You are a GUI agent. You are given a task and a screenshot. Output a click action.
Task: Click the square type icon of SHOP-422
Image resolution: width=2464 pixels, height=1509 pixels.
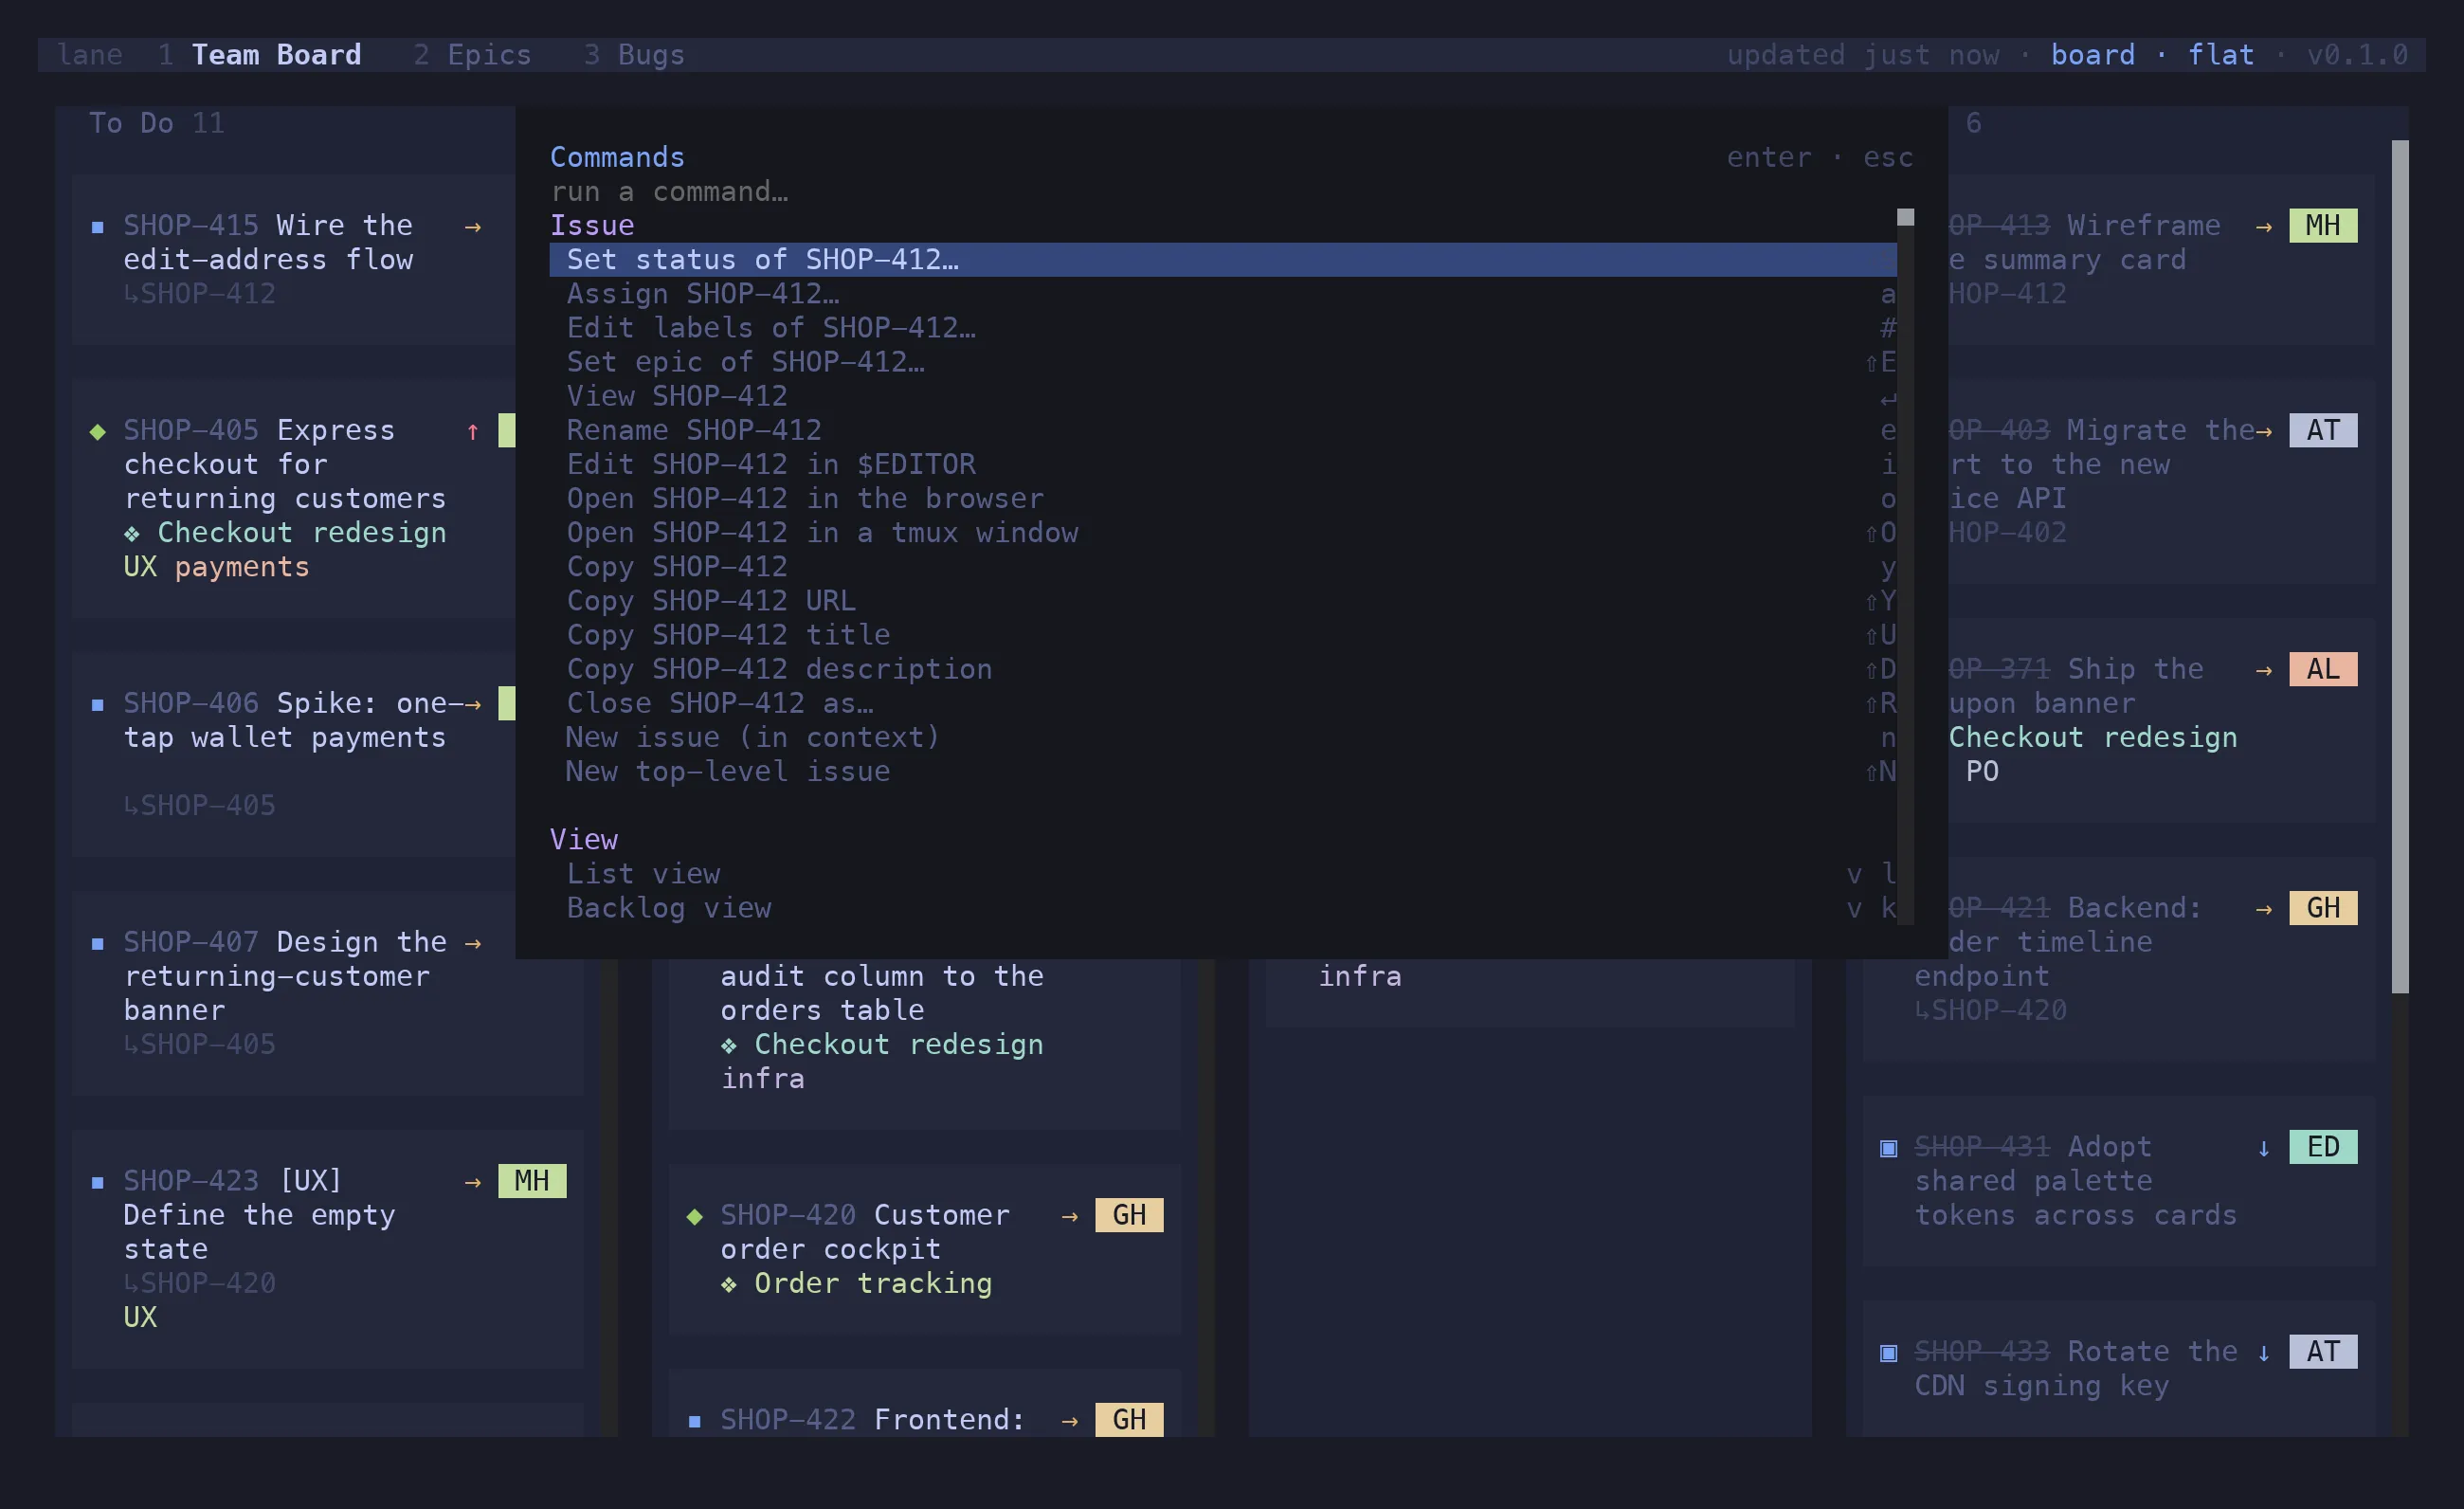[694, 1421]
